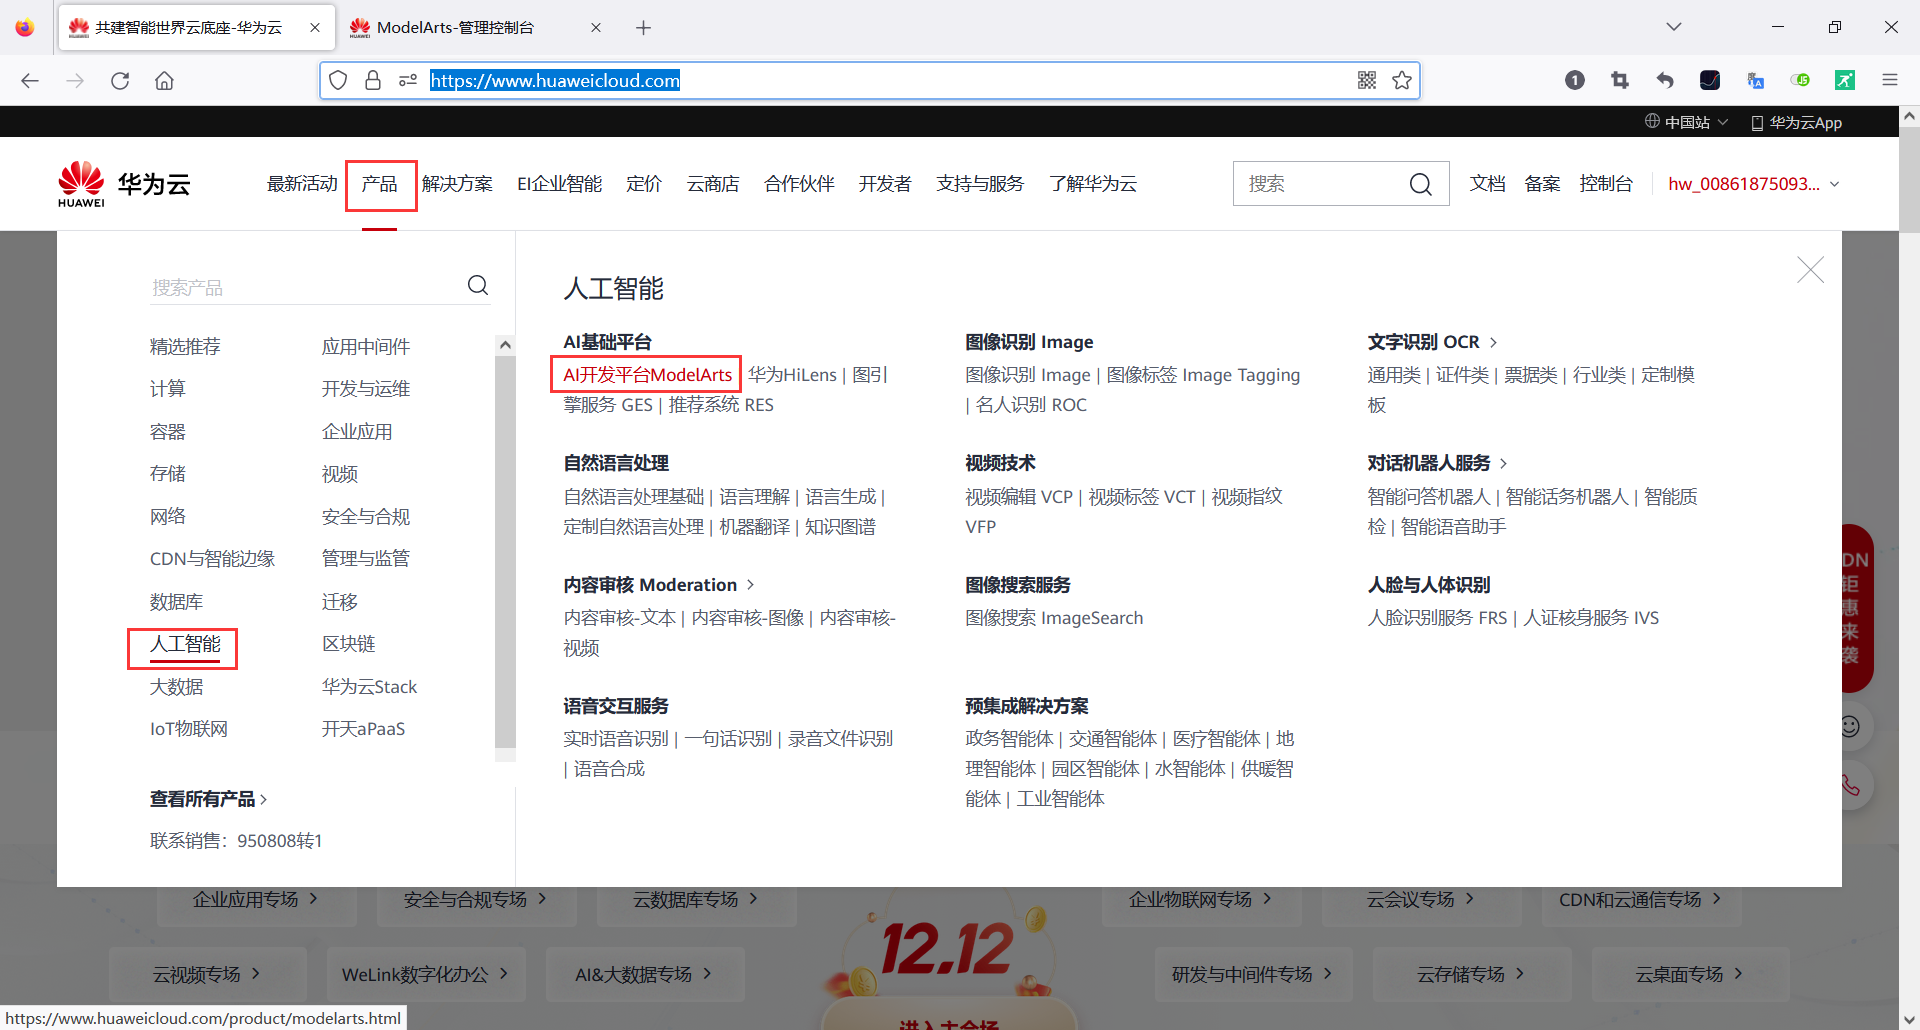
Task: Click the QR code icon in address bar
Action: coord(1366,80)
